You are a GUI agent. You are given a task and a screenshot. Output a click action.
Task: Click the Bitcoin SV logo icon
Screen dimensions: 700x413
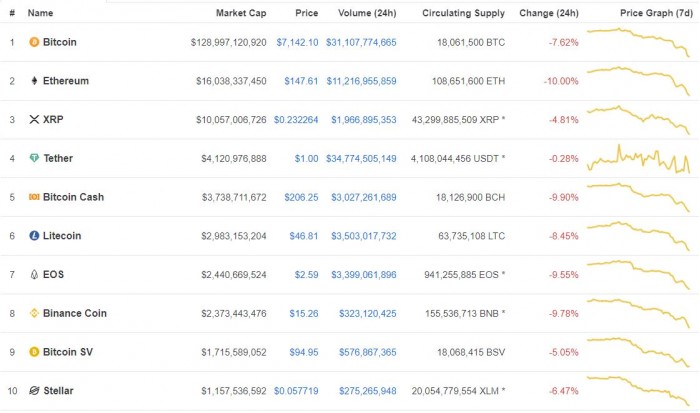(x=34, y=351)
